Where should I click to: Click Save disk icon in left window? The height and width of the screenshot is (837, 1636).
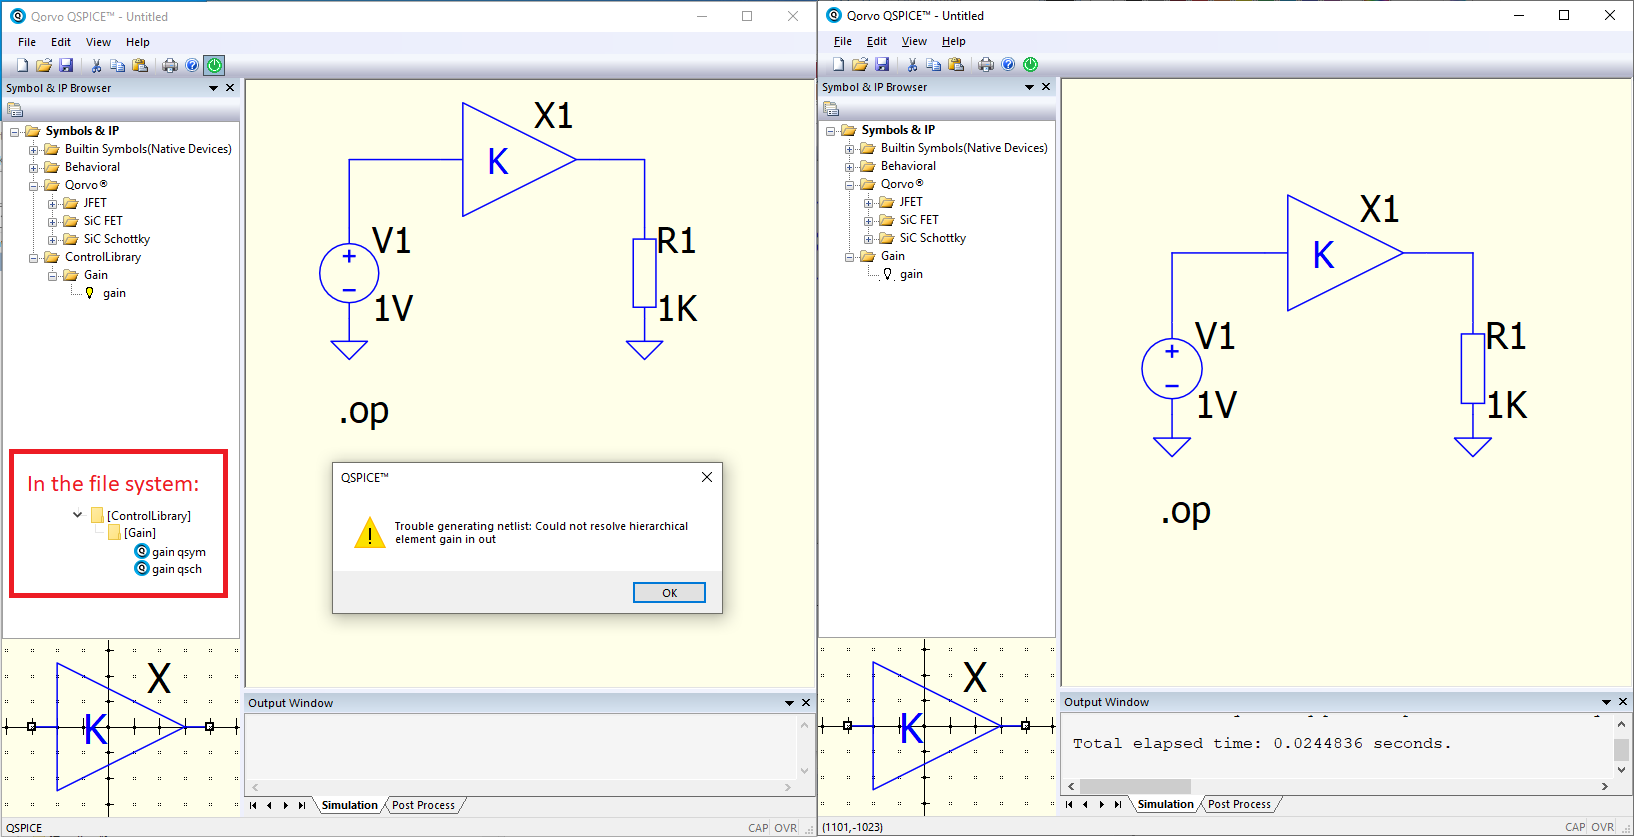click(x=66, y=65)
